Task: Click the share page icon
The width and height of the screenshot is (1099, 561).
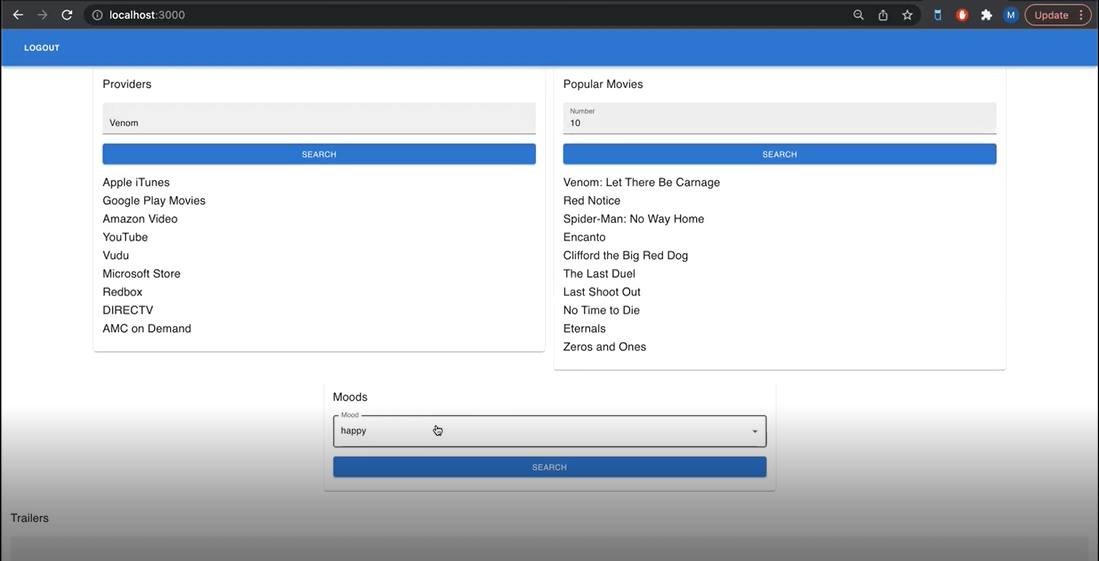Action: tap(883, 15)
